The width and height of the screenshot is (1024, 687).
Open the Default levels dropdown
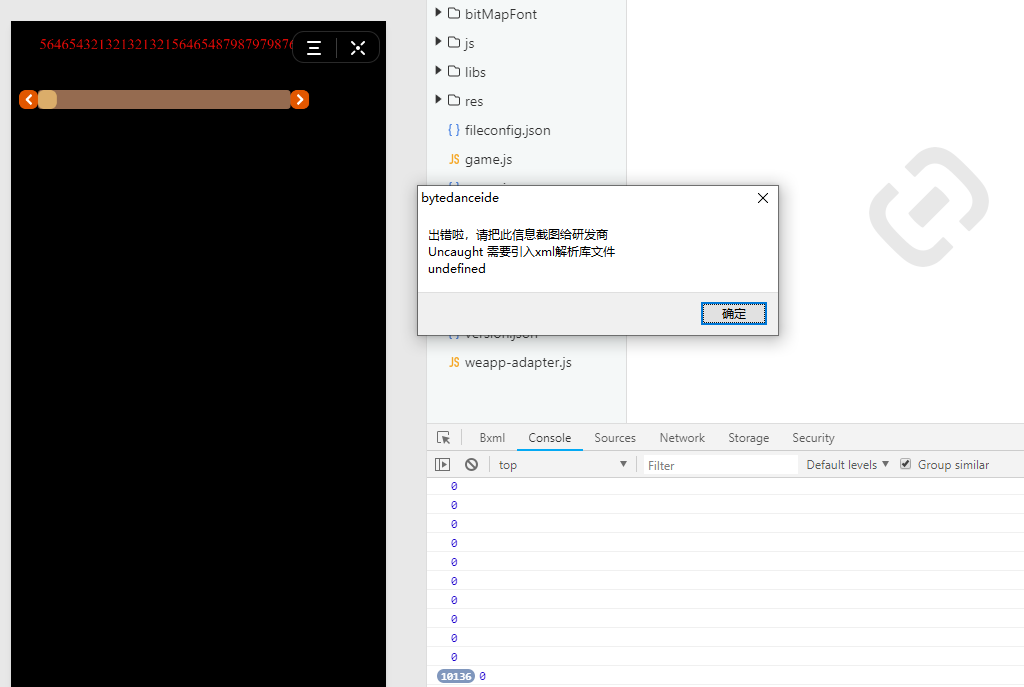click(x=847, y=464)
